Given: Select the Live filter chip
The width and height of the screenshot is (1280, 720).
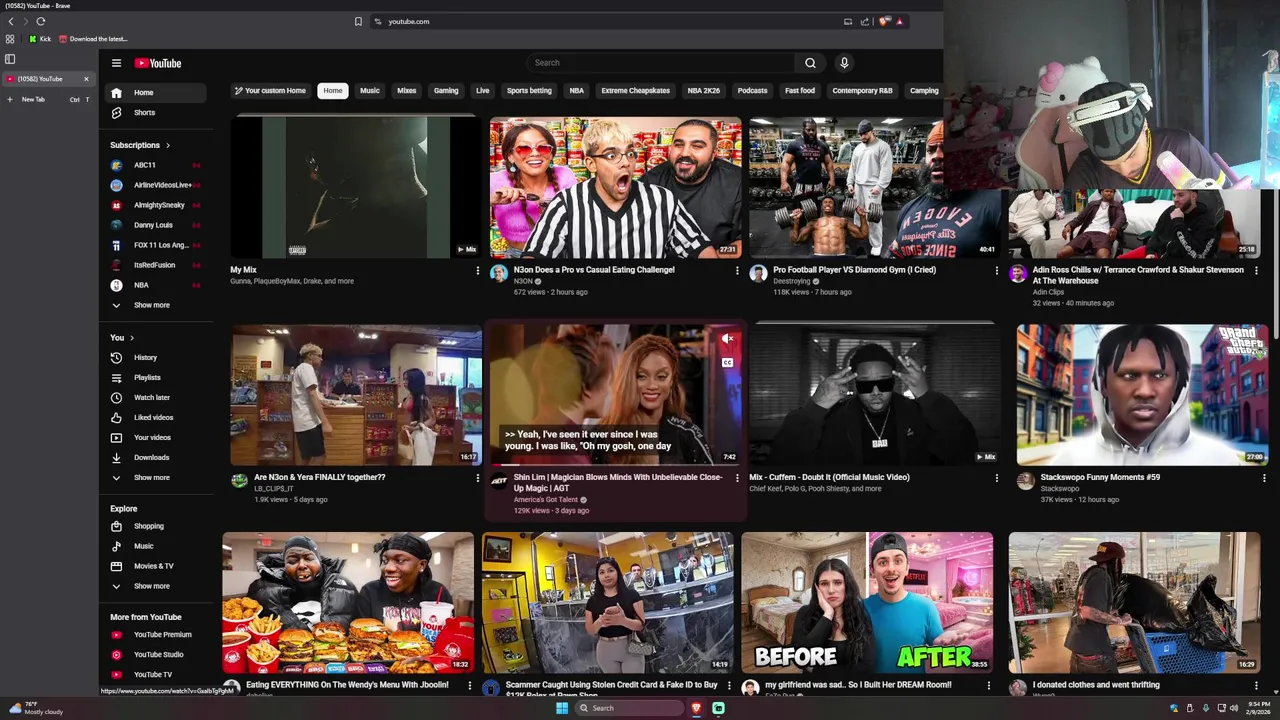Looking at the screenshot, I should point(482,90).
